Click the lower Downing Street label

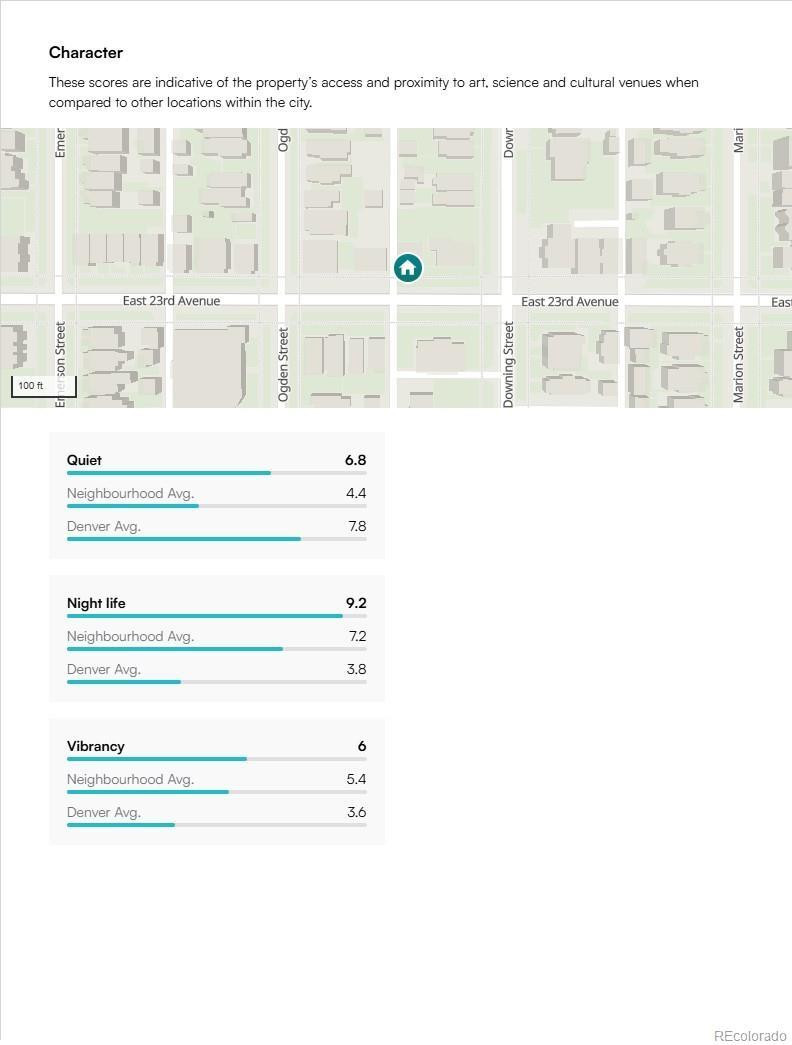509,363
